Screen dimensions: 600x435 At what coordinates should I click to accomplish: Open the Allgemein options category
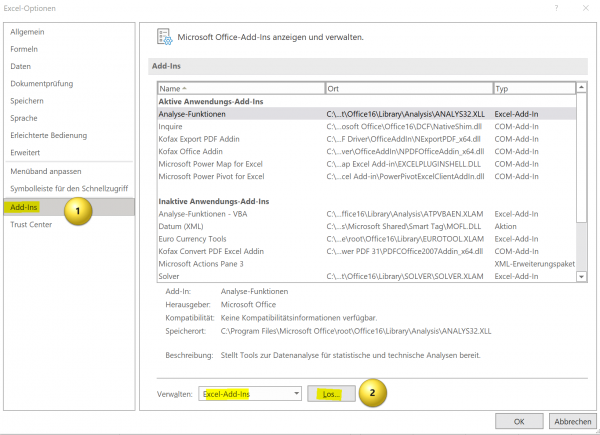[x=27, y=32]
